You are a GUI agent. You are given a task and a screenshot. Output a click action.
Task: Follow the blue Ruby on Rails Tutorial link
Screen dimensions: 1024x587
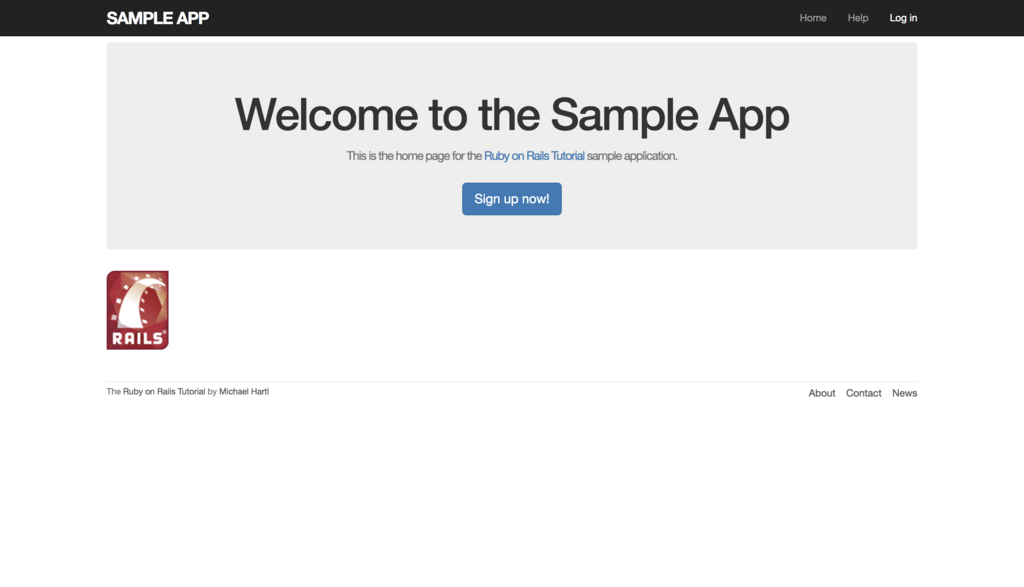(x=534, y=156)
